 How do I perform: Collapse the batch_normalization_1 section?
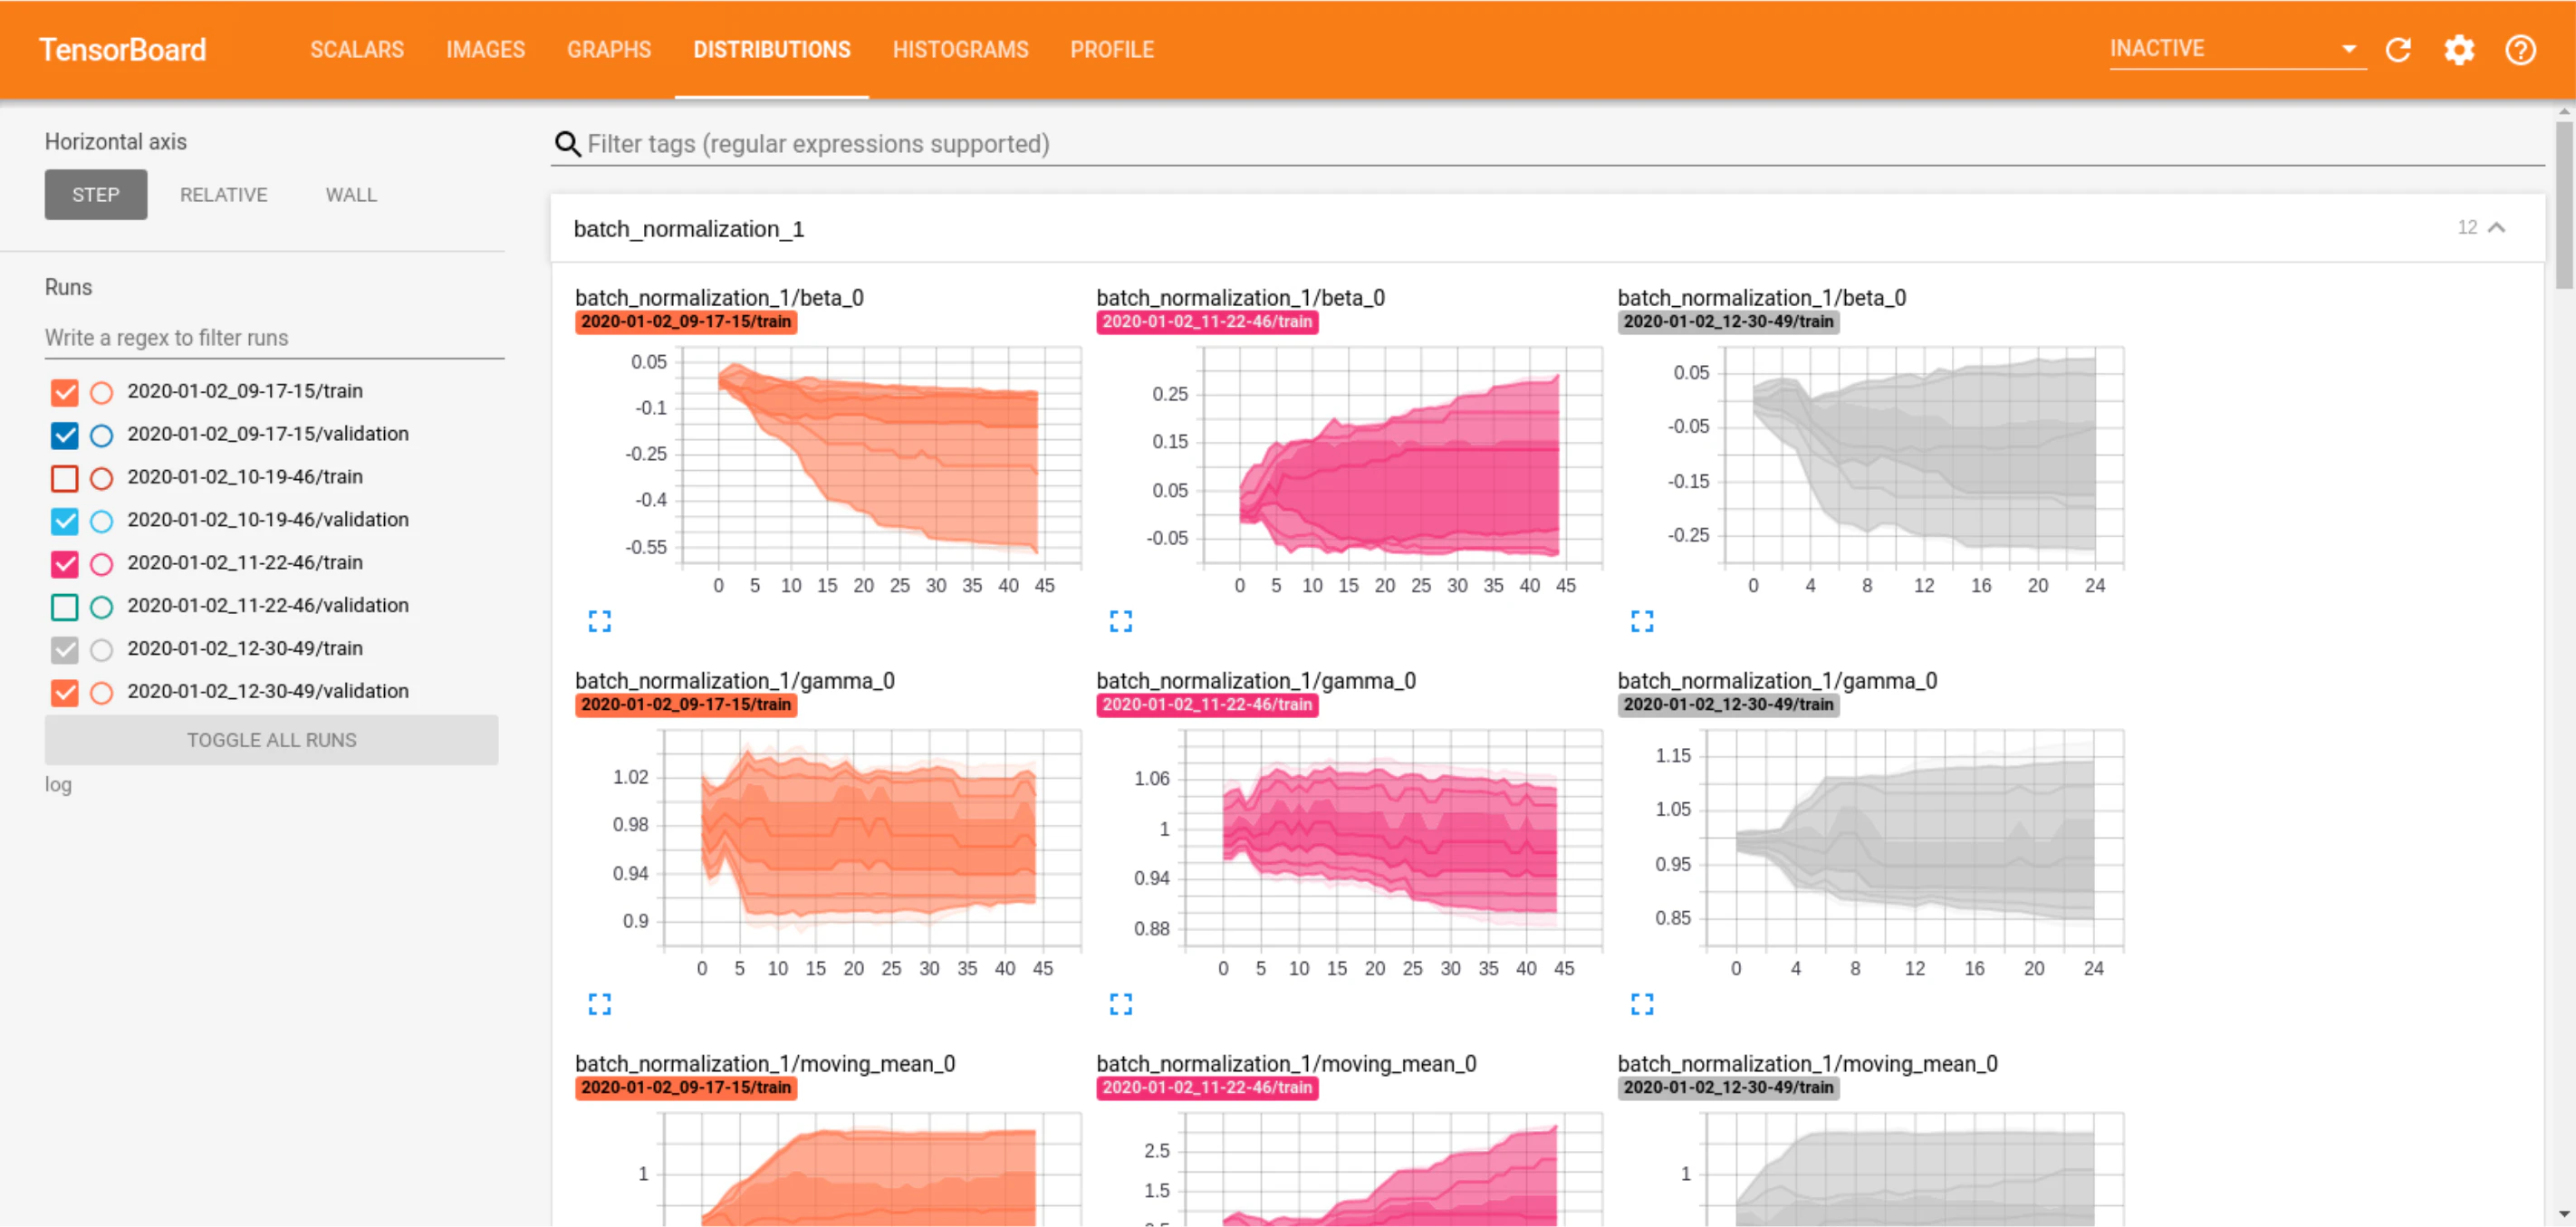[2496, 228]
